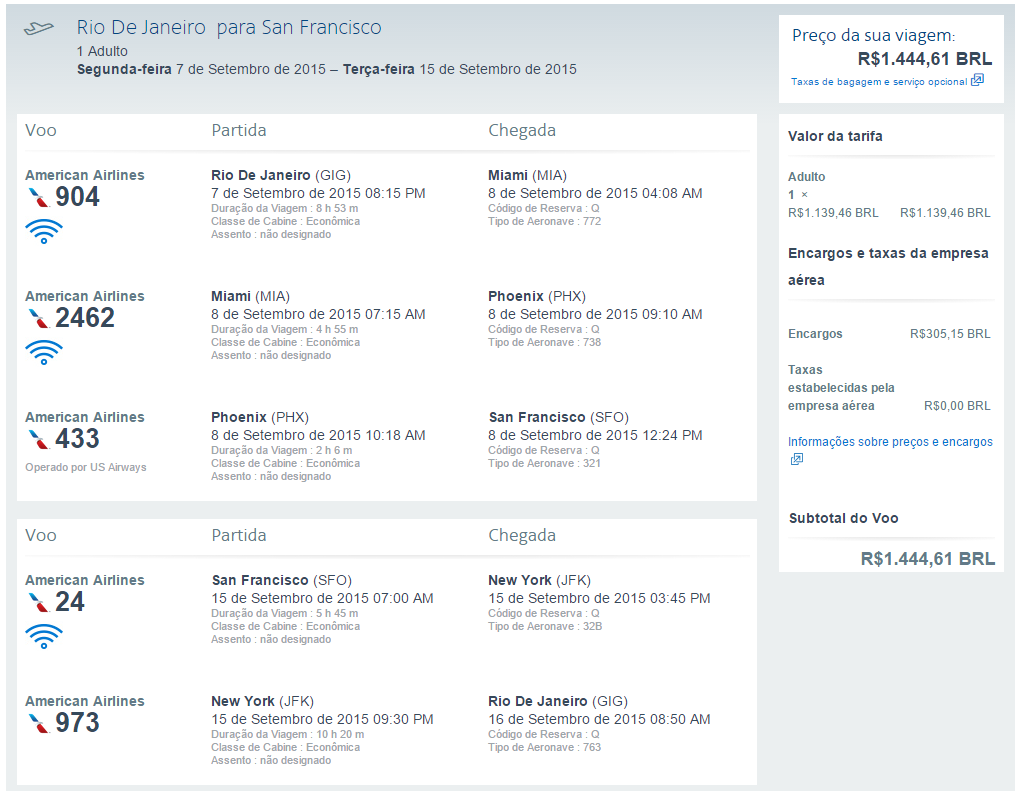
Task: Click external-link icon after baggage fees link
Action: pyautogui.click(x=977, y=80)
